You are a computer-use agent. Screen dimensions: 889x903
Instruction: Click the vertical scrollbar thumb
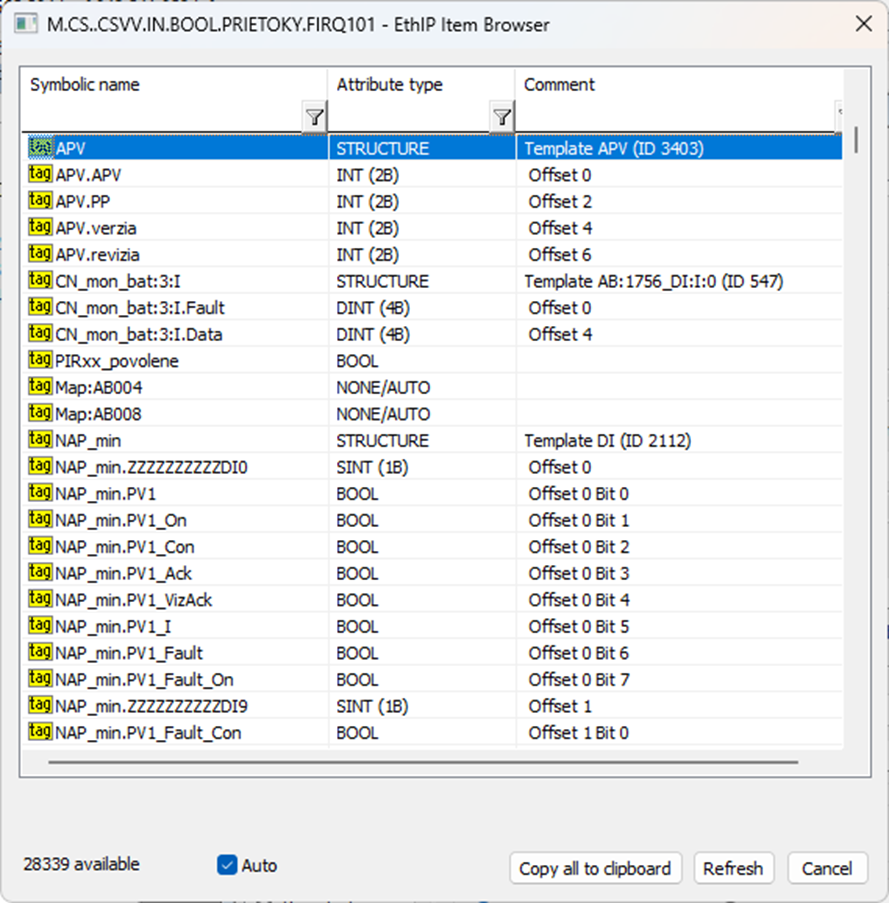click(857, 139)
